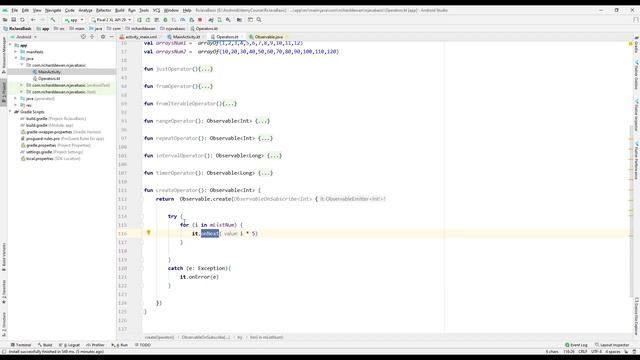
Task: Select gradle-wrapper.properties file
Action: pos(61,132)
